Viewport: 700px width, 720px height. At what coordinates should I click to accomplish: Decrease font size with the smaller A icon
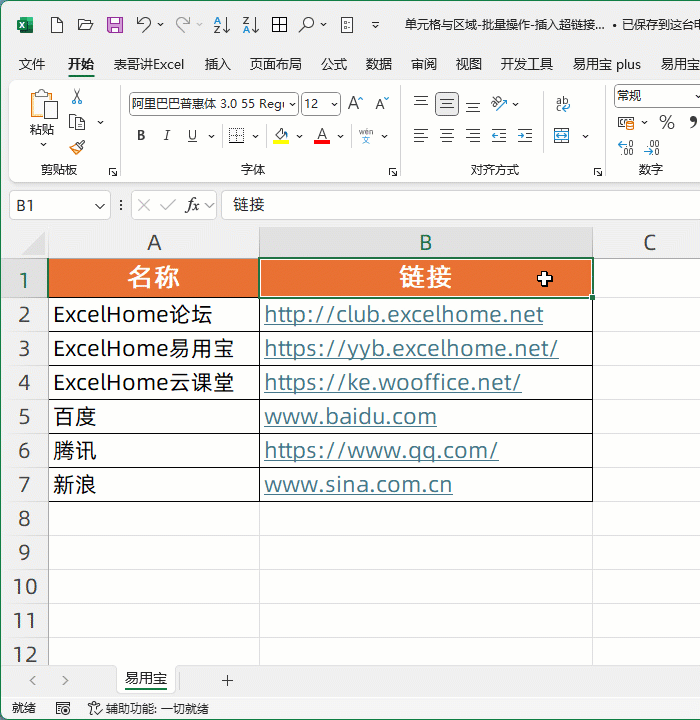click(x=382, y=103)
